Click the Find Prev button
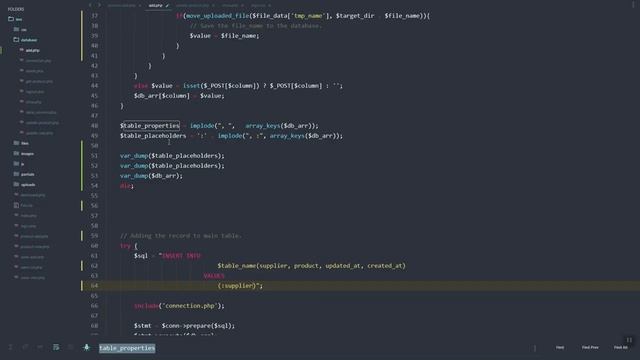The image size is (640, 360). (590, 347)
